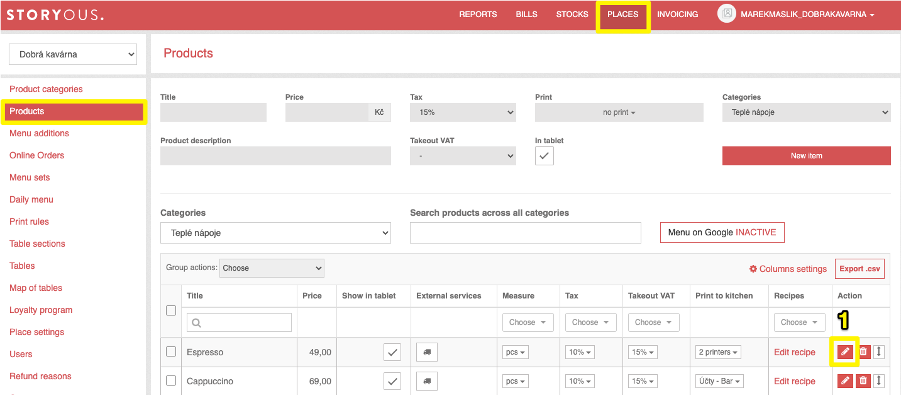Reorder Espresso with the up-down arrow icon
Screen dimensions: 902x396
[878, 352]
